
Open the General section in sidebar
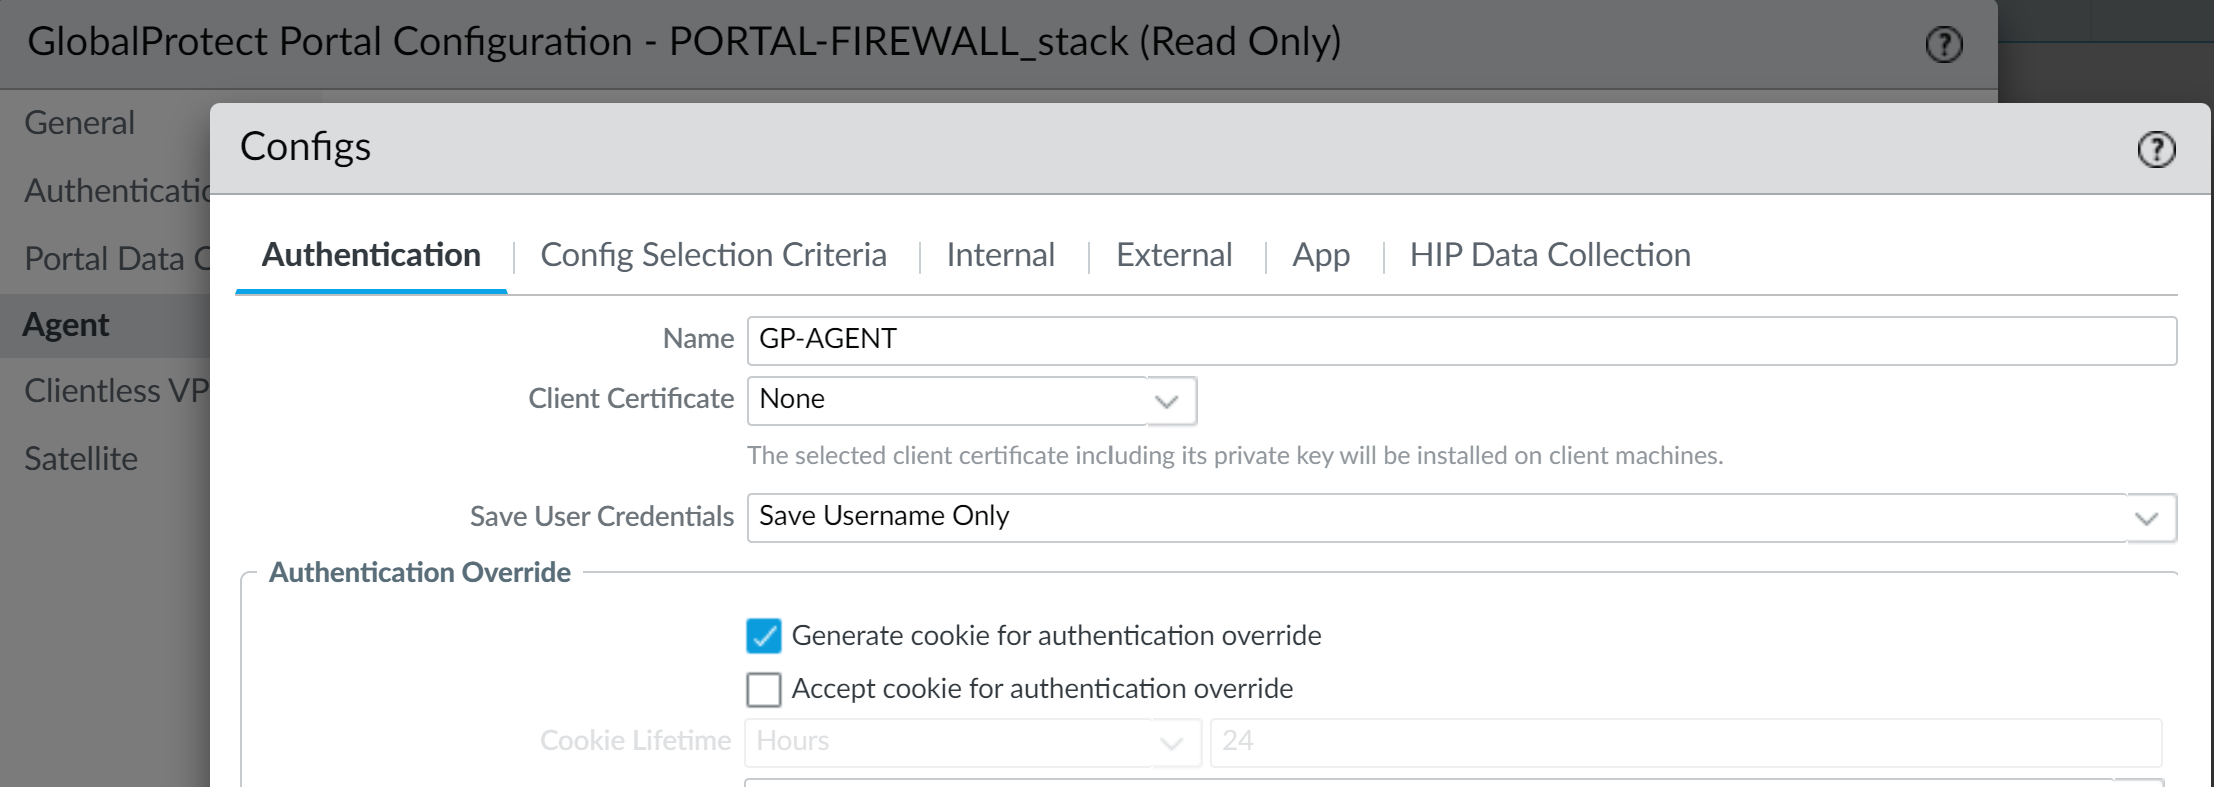tap(79, 123)
